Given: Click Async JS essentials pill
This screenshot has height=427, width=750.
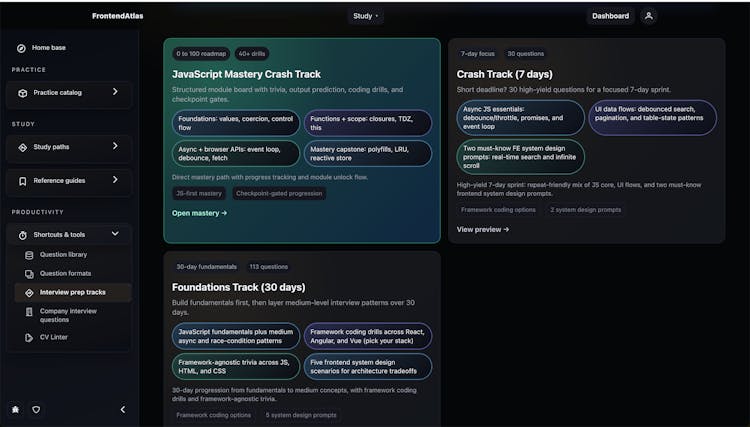Looking at the screenshot, I should tap(520, 118).
